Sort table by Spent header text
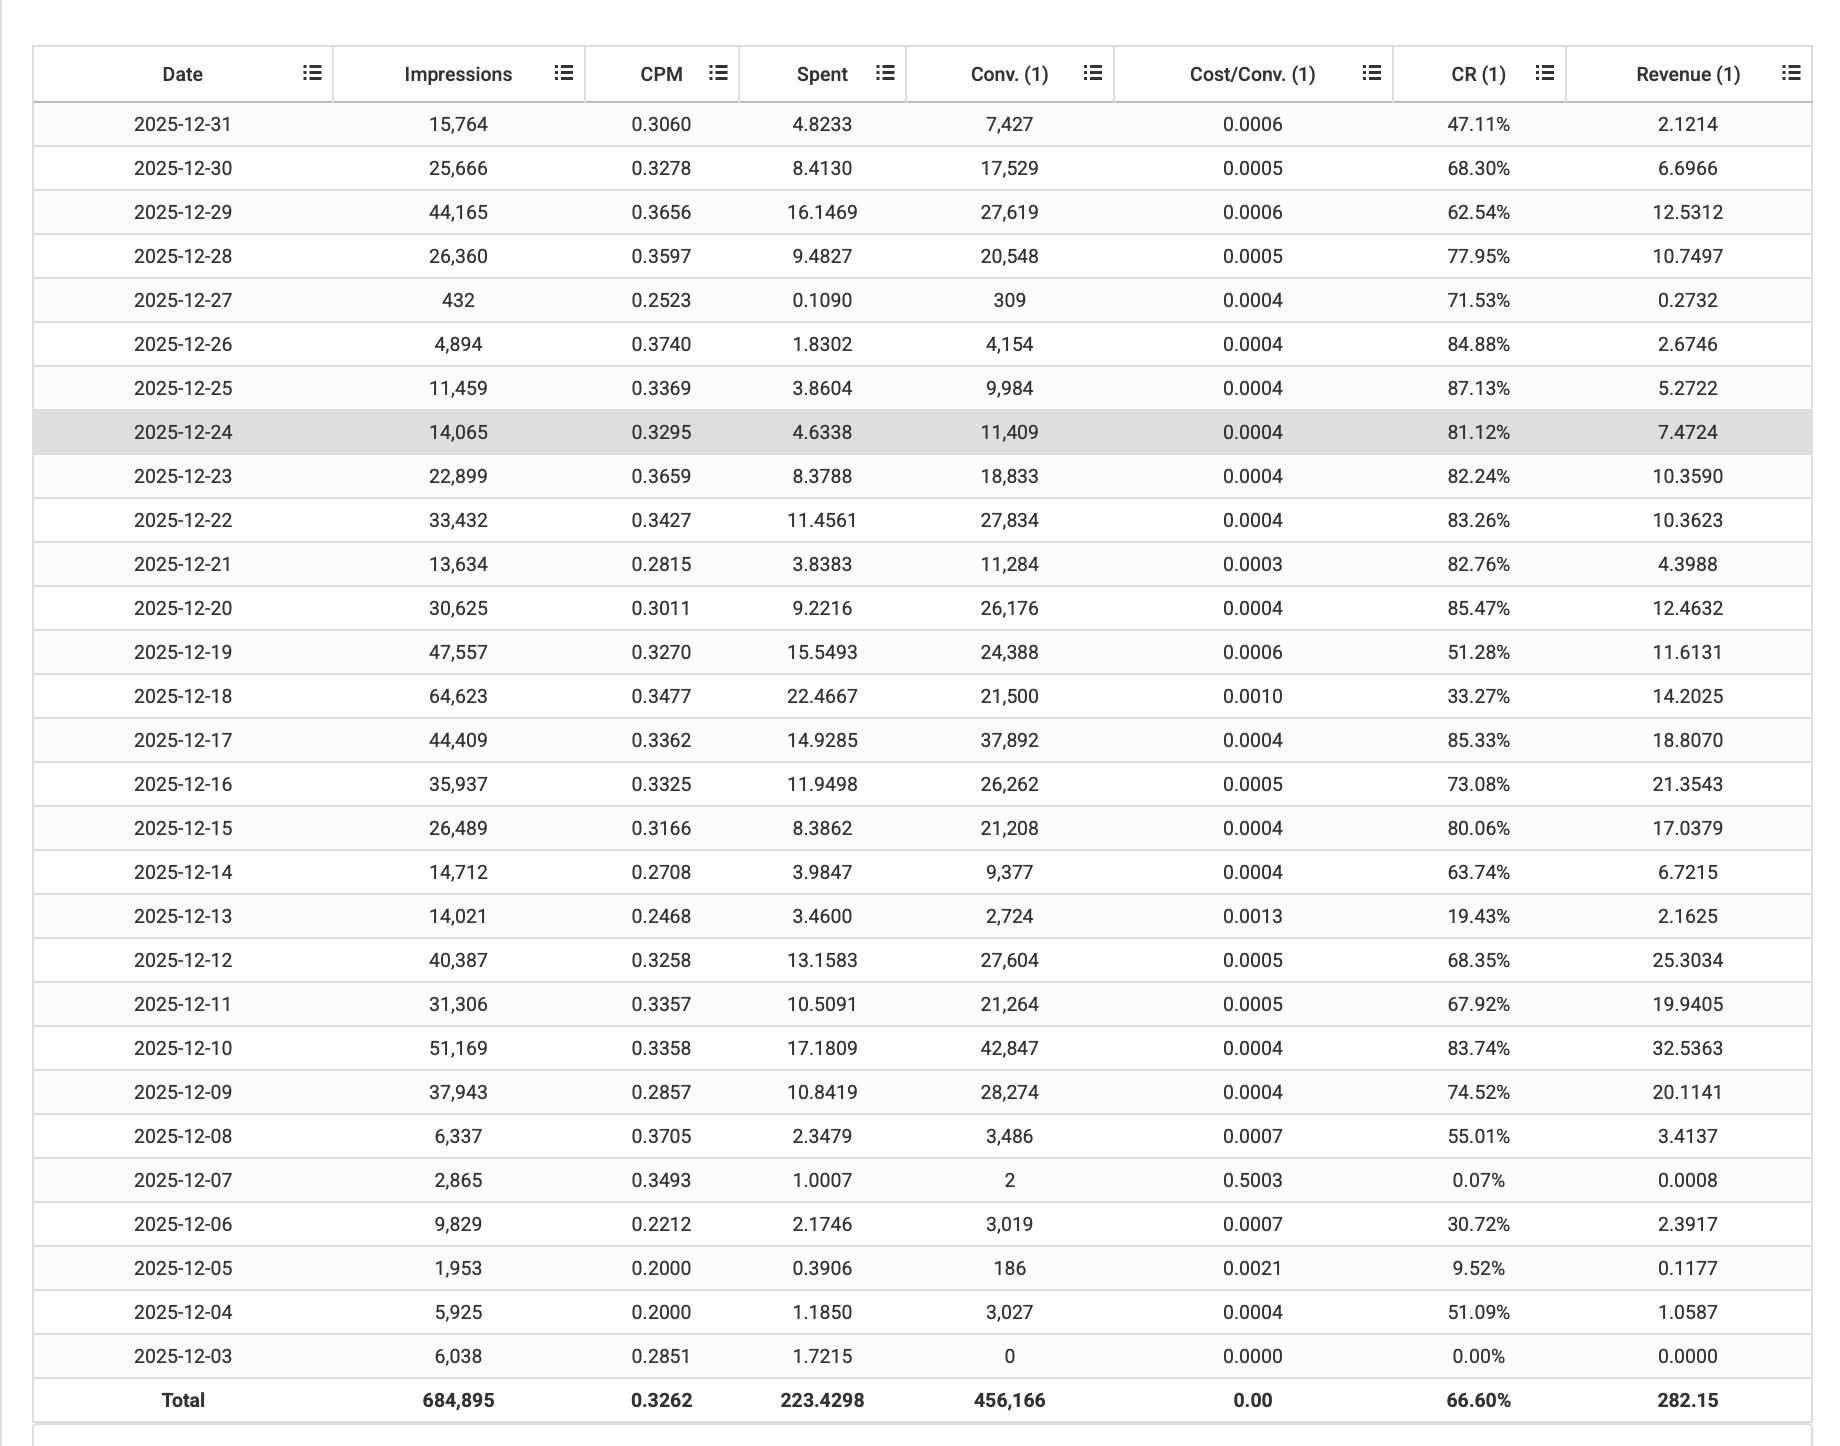This screenshot has width=1840, height=1446. pos(822,74)
